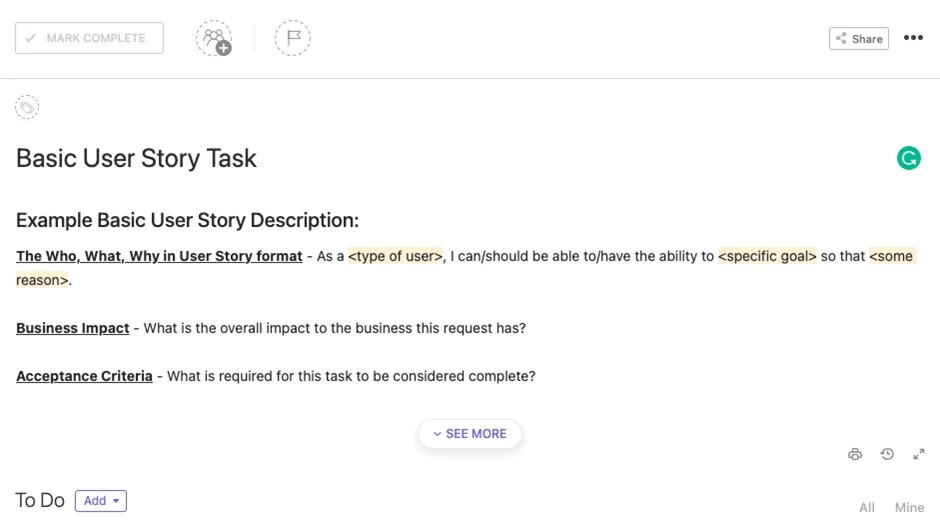
Task: Share this task
Action: tap(859, 39)
